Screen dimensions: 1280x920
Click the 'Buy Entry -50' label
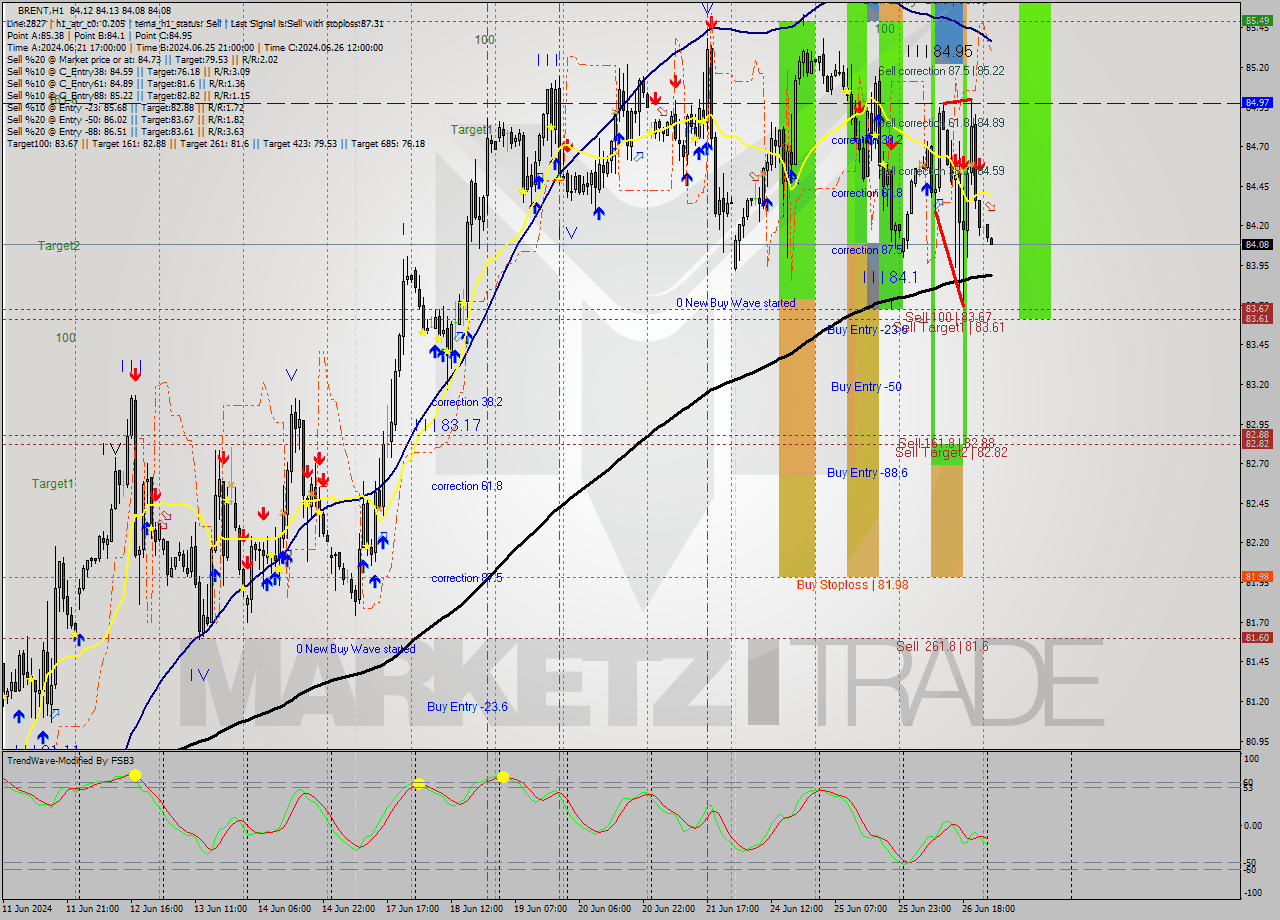coord(866,386)
